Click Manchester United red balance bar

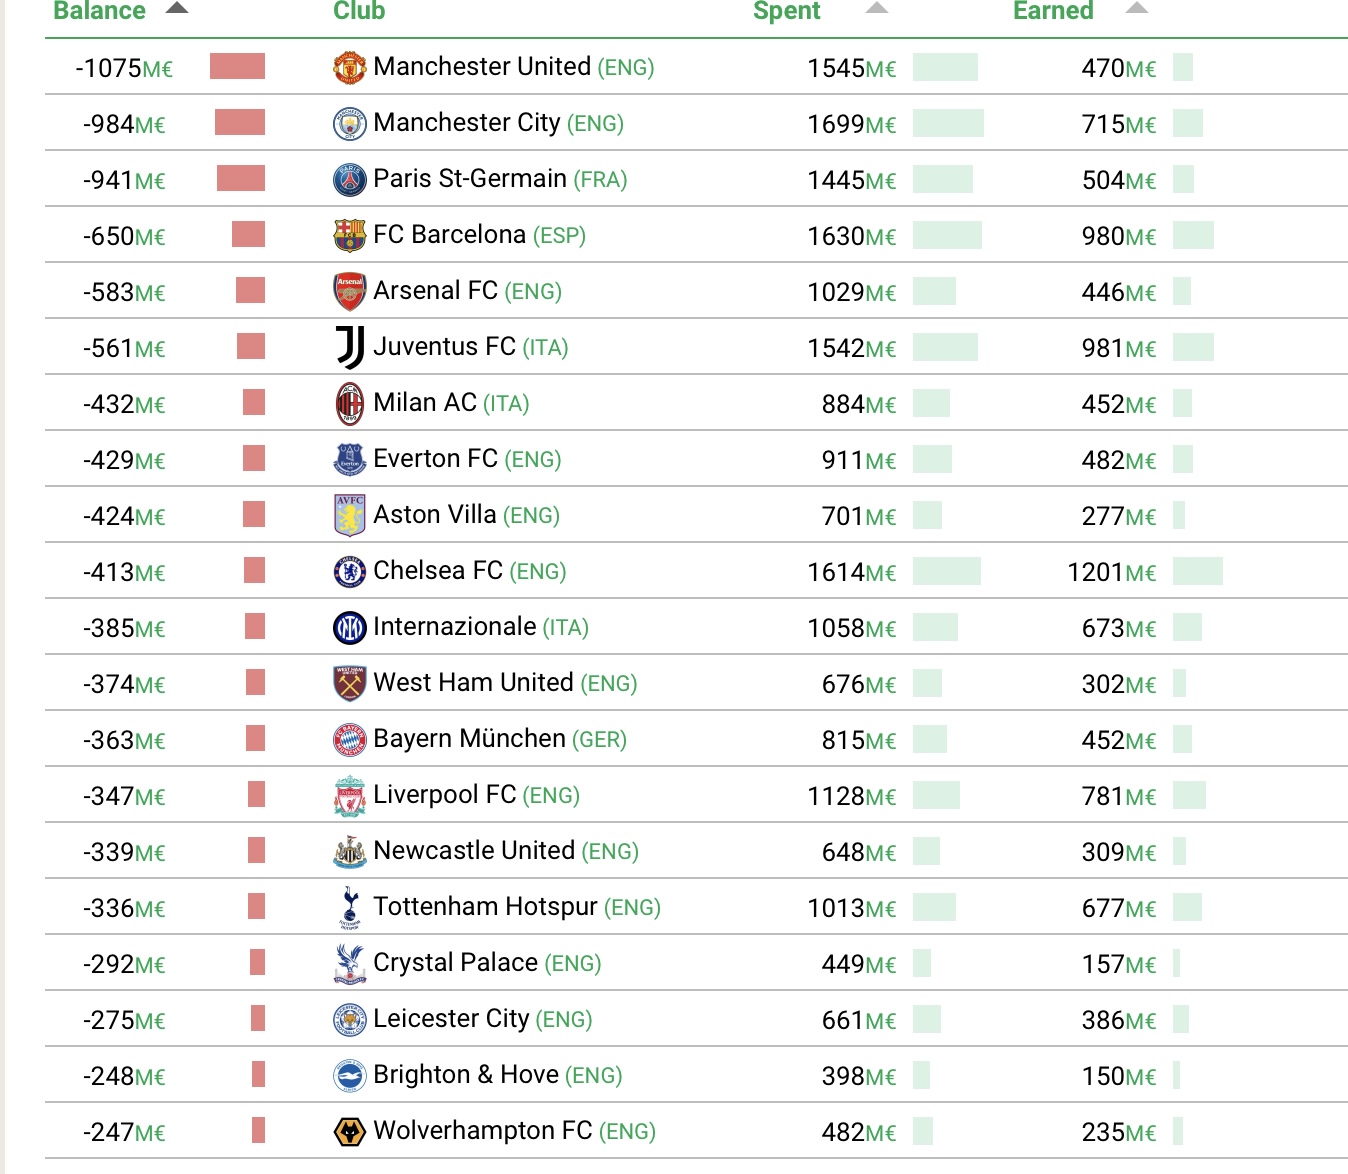point(237,67)
